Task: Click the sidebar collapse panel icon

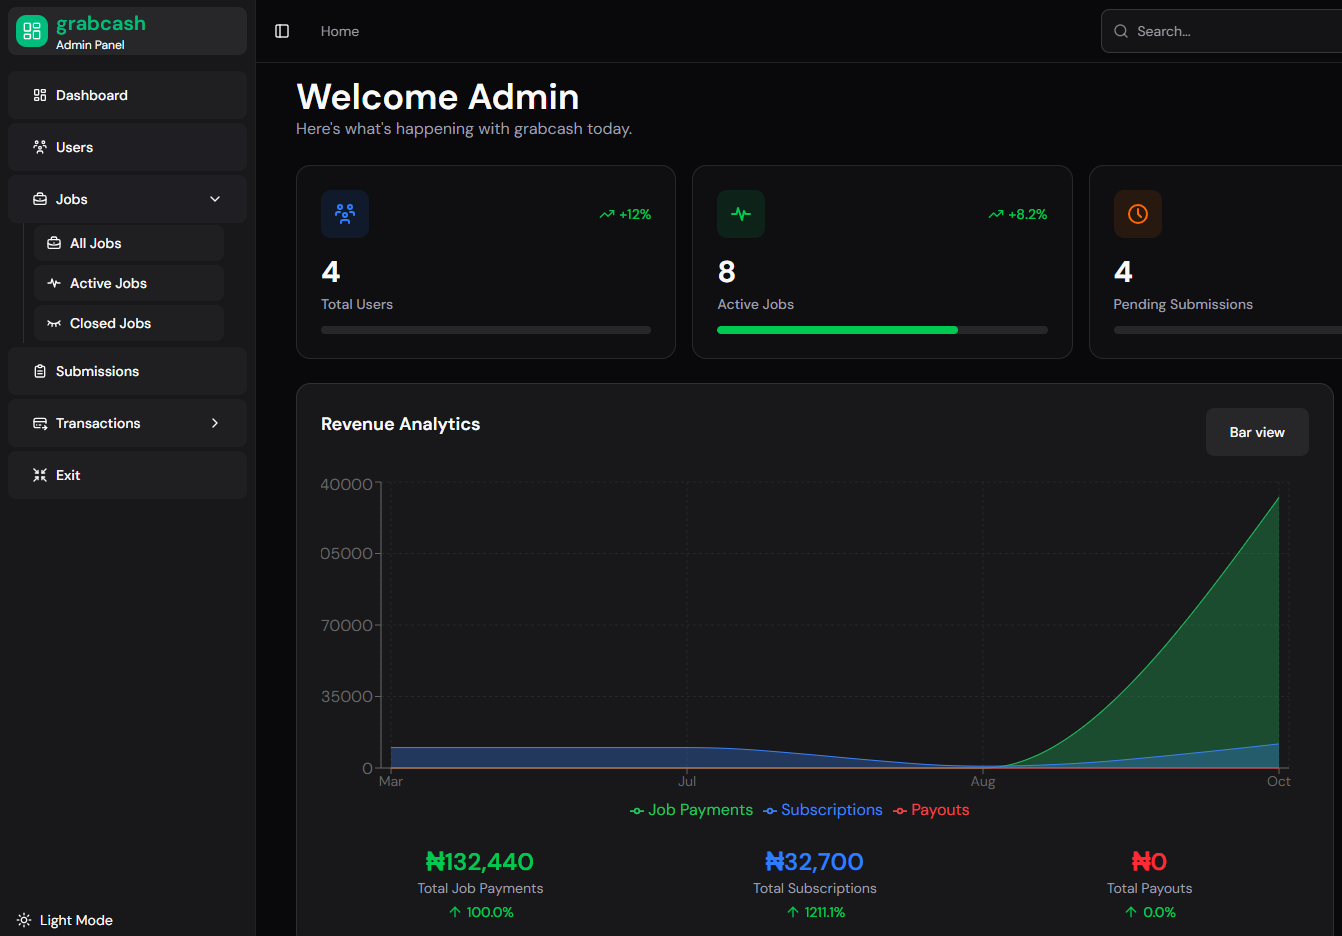Action: pyautogui.click(x=282, y=31)
